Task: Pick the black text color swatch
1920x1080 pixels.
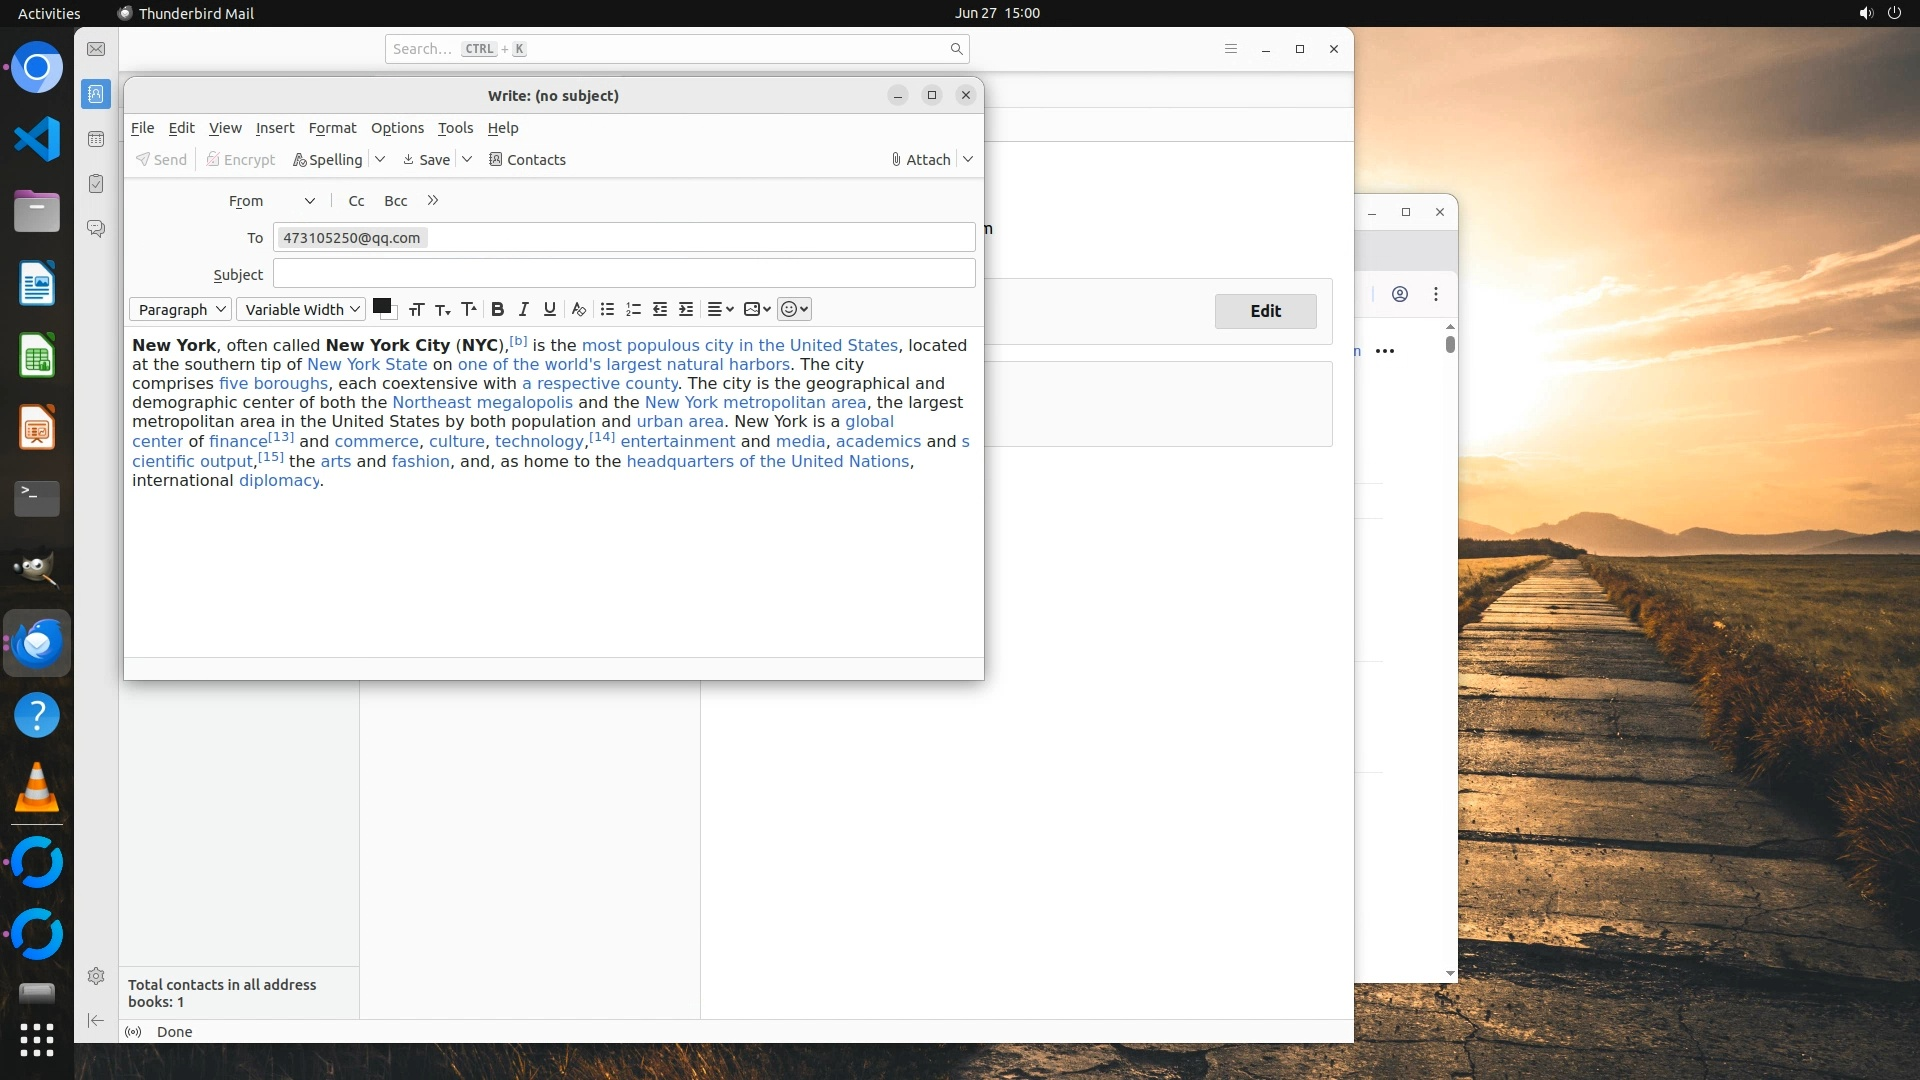Action: pos(381,306)
